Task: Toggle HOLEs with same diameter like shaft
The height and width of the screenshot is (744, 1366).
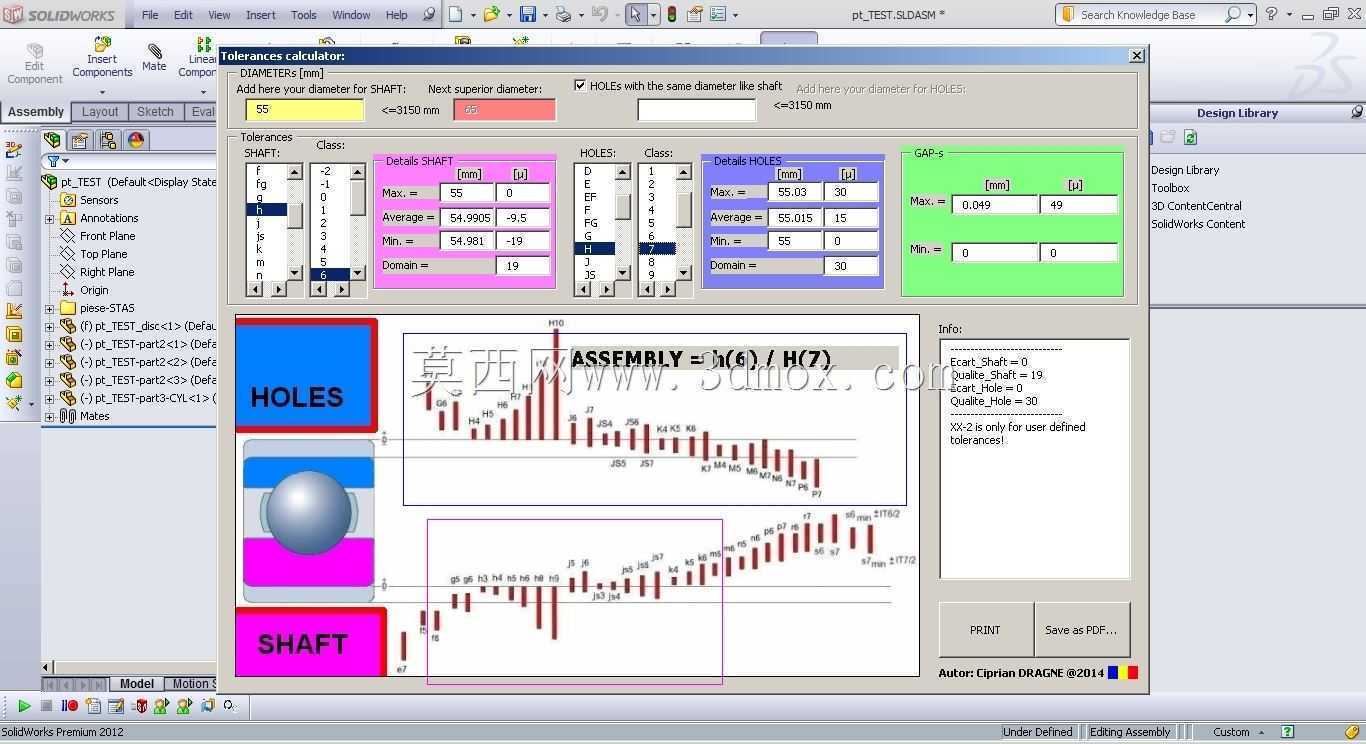Action: click(580, 86)
